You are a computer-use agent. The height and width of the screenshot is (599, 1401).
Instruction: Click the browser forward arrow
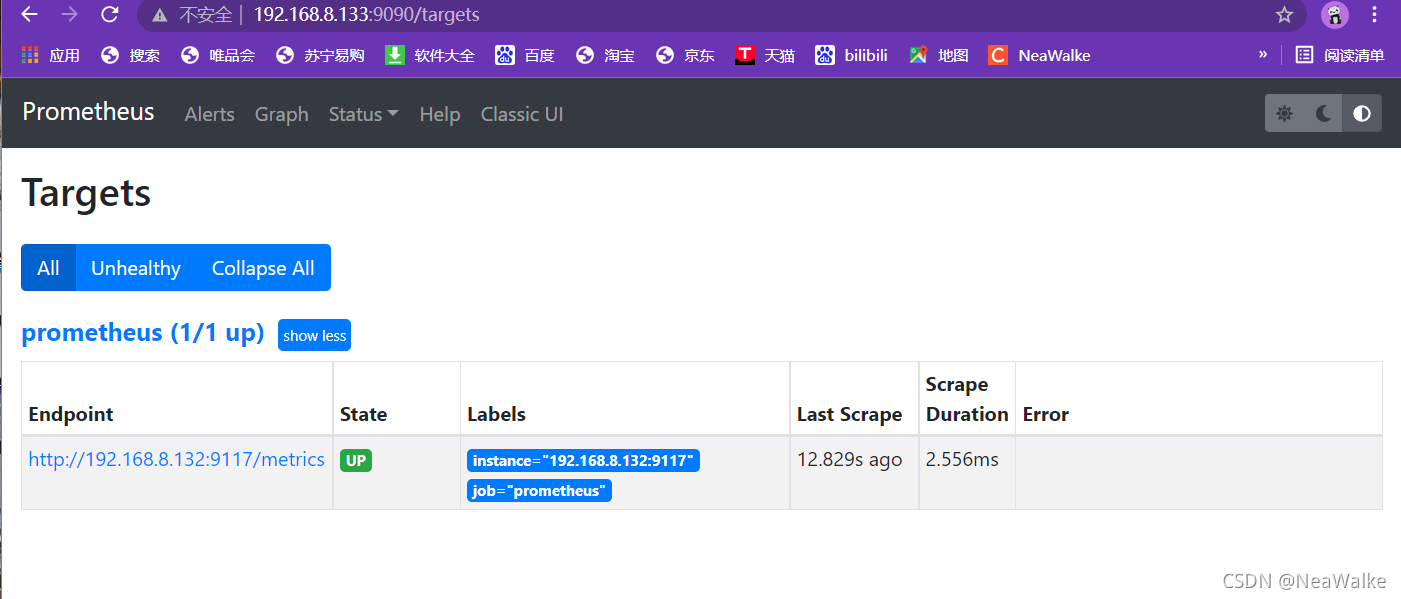(x=69, y=15)
